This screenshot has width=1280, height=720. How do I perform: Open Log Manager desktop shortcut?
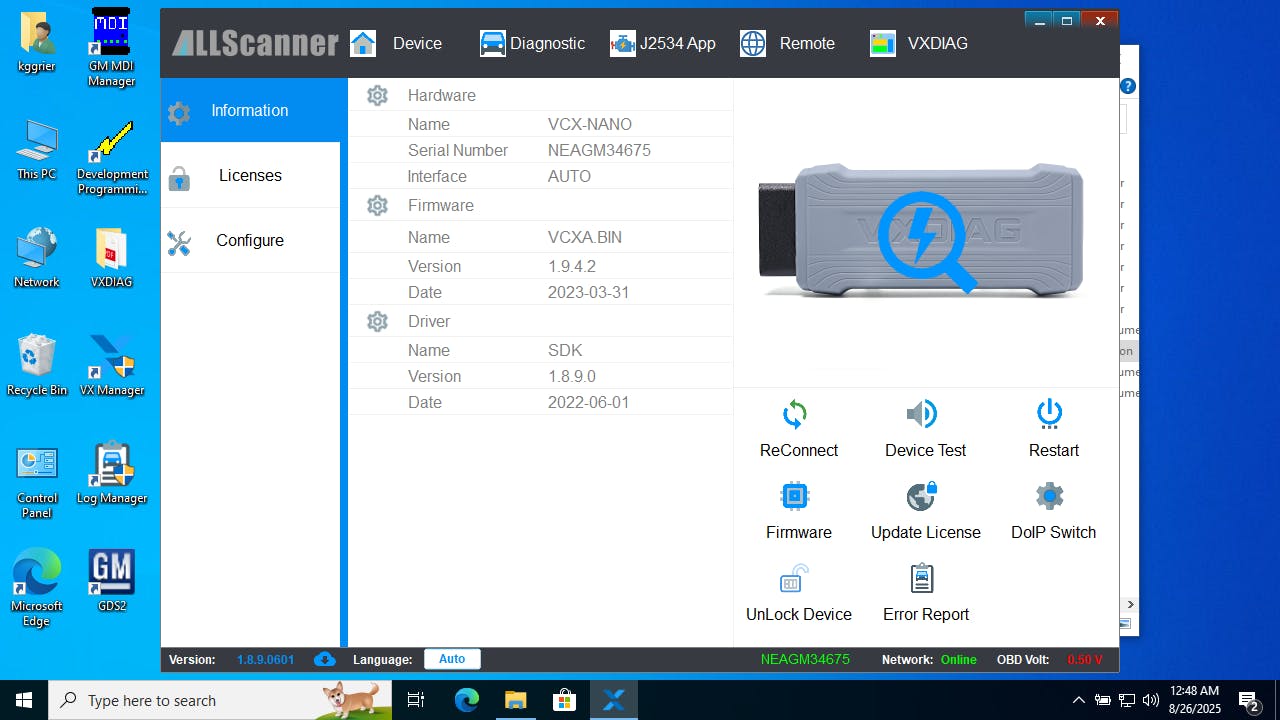click(x=111, y=473)
